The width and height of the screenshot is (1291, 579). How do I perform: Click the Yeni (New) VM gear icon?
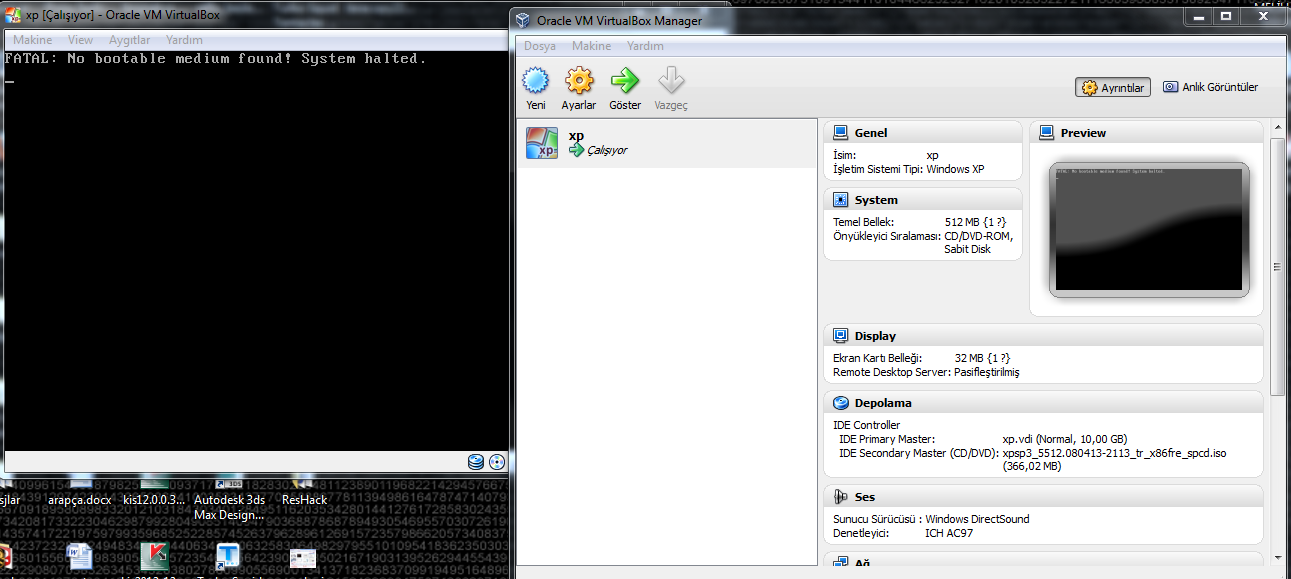pos(536,80)
